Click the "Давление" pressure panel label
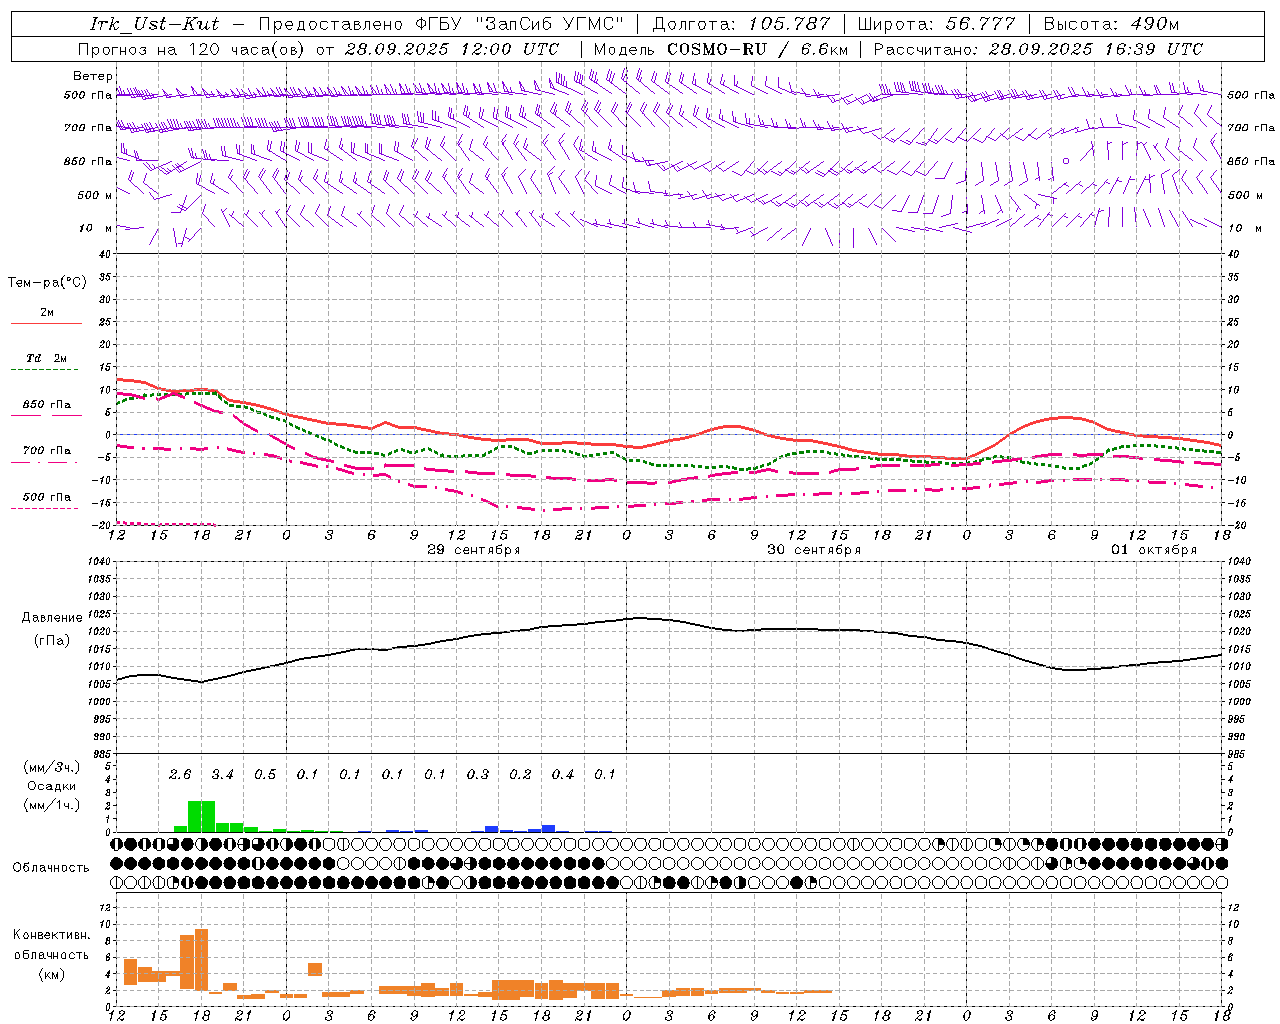 (x=52, y=618)
